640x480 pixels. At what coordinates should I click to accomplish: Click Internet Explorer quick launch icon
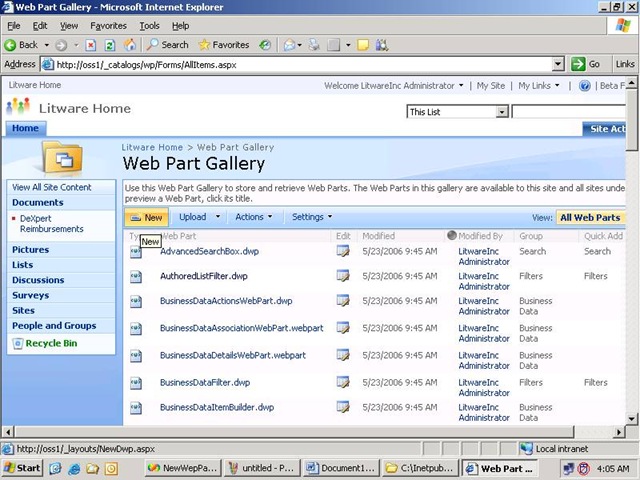74,469
